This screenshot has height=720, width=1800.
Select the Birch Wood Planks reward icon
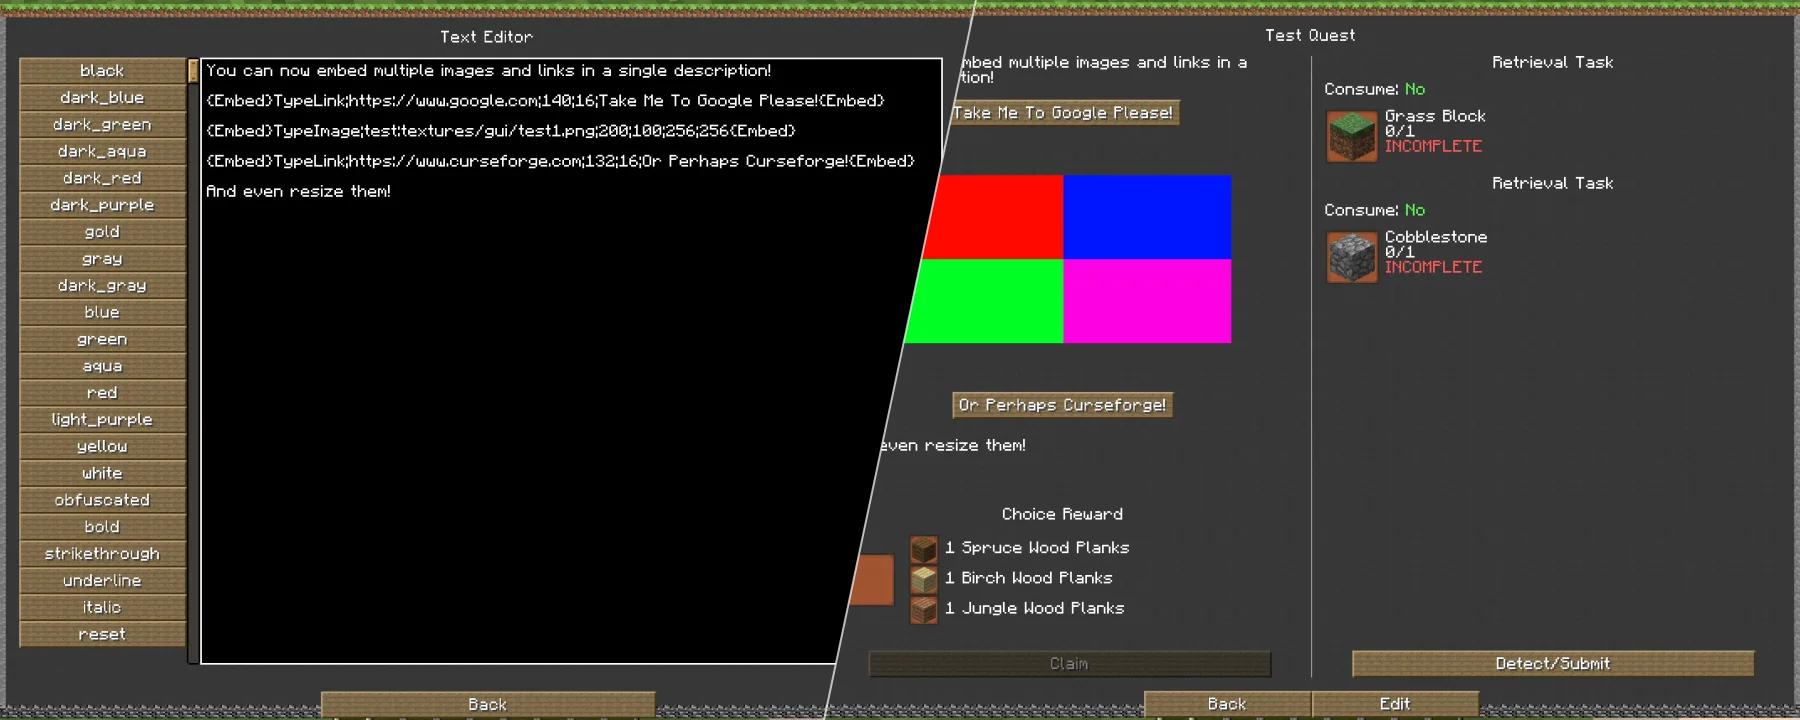[924, 579]
